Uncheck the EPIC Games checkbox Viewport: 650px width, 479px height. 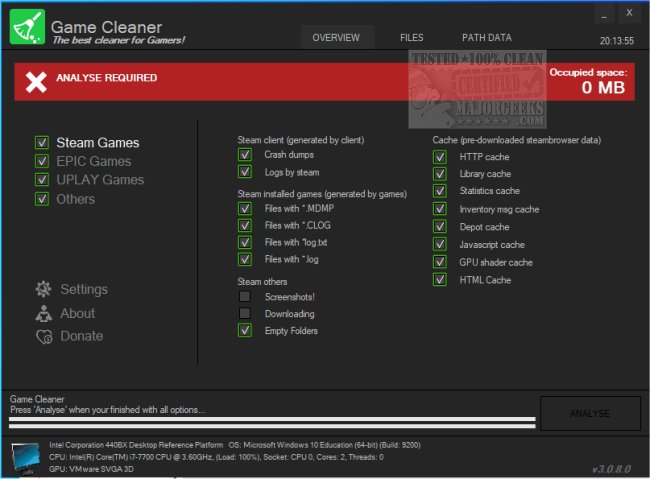coord(42,161)
